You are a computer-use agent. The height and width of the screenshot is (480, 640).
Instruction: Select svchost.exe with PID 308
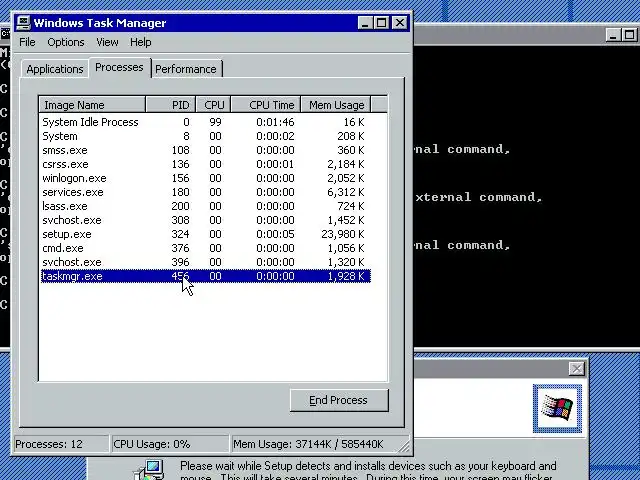pos(206,220)
